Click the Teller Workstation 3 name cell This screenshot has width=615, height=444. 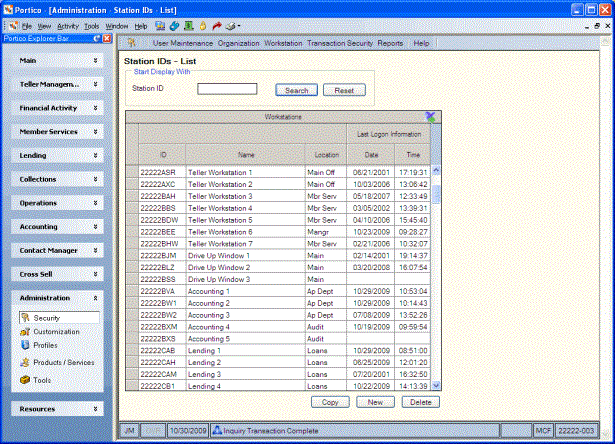245,196
